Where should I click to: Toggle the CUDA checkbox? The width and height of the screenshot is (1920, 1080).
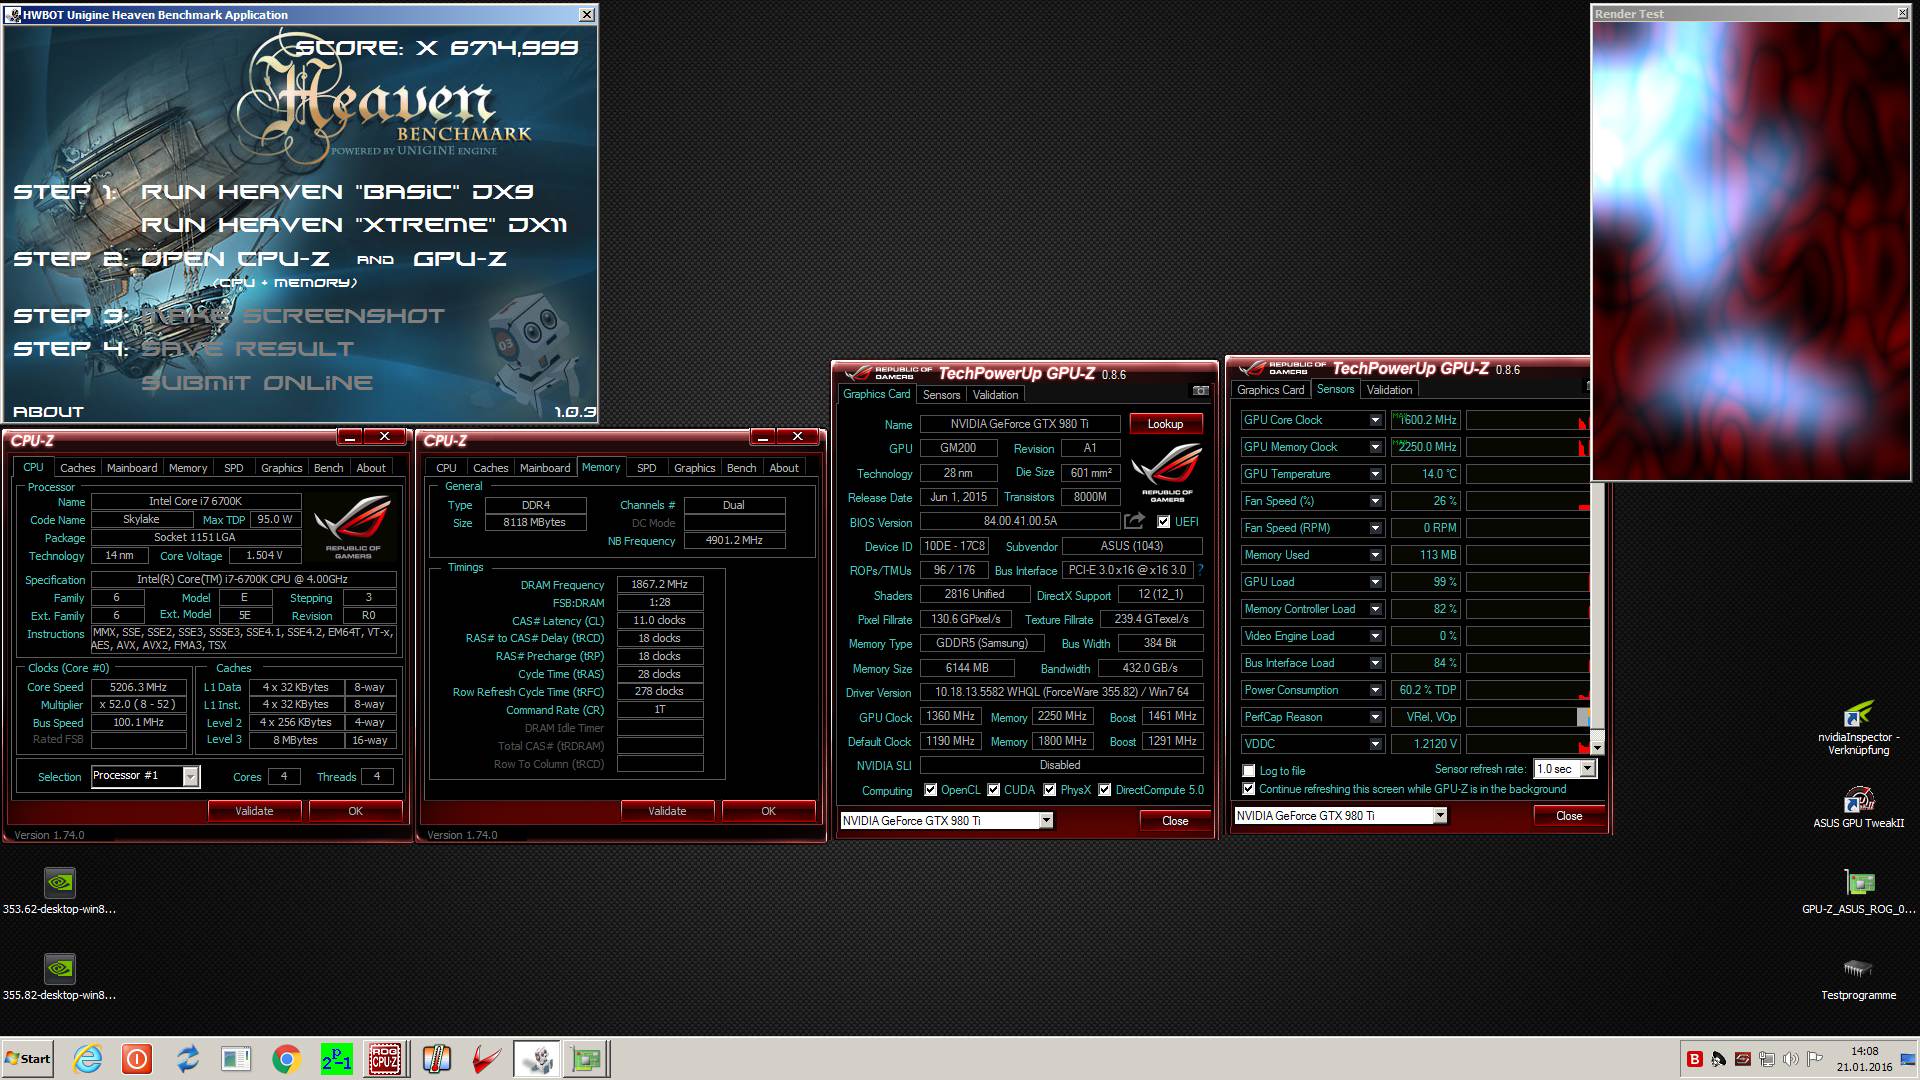[994, 790]
